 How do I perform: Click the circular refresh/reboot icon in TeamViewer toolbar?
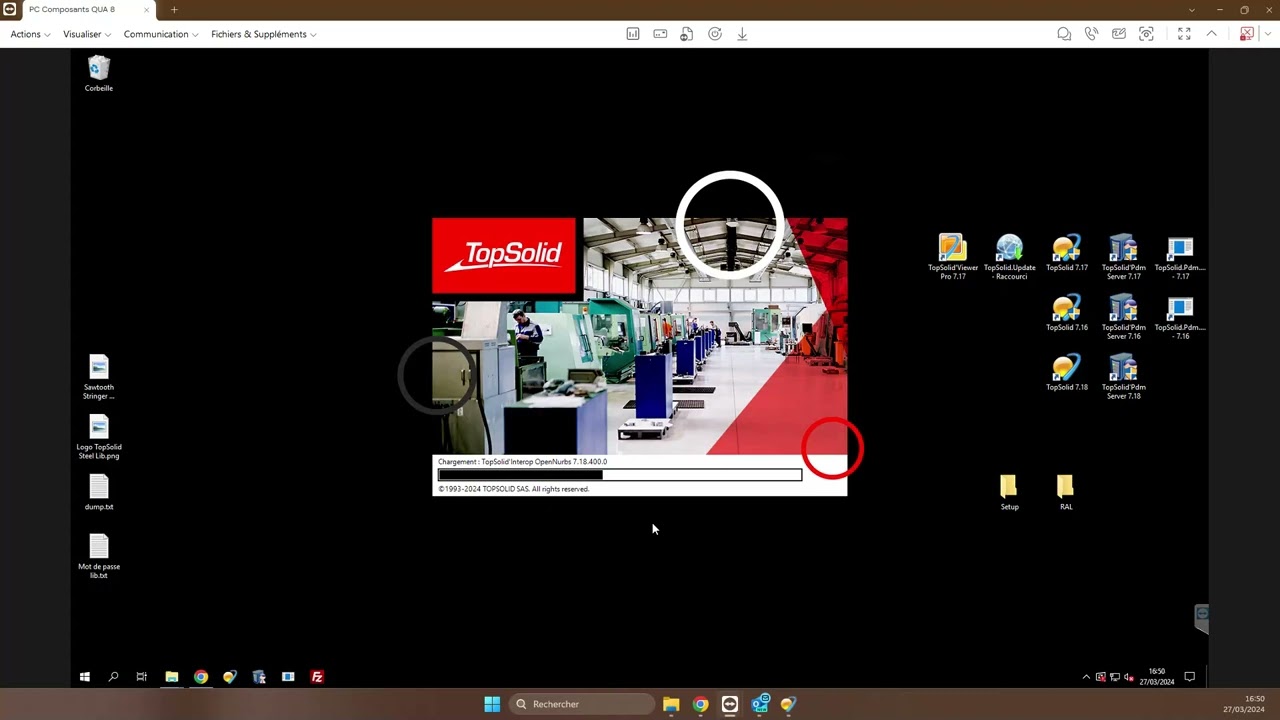coord(715,34)
